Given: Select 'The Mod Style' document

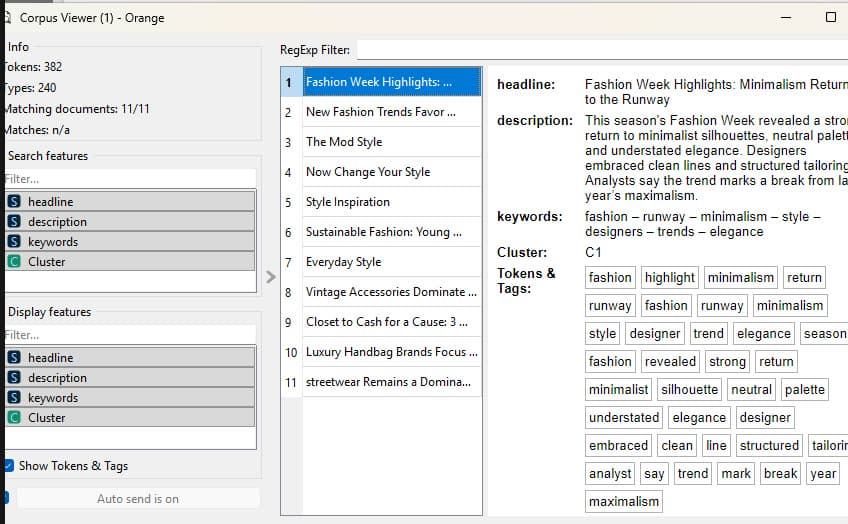Looking at the screenshot, I should click(391, 142).
